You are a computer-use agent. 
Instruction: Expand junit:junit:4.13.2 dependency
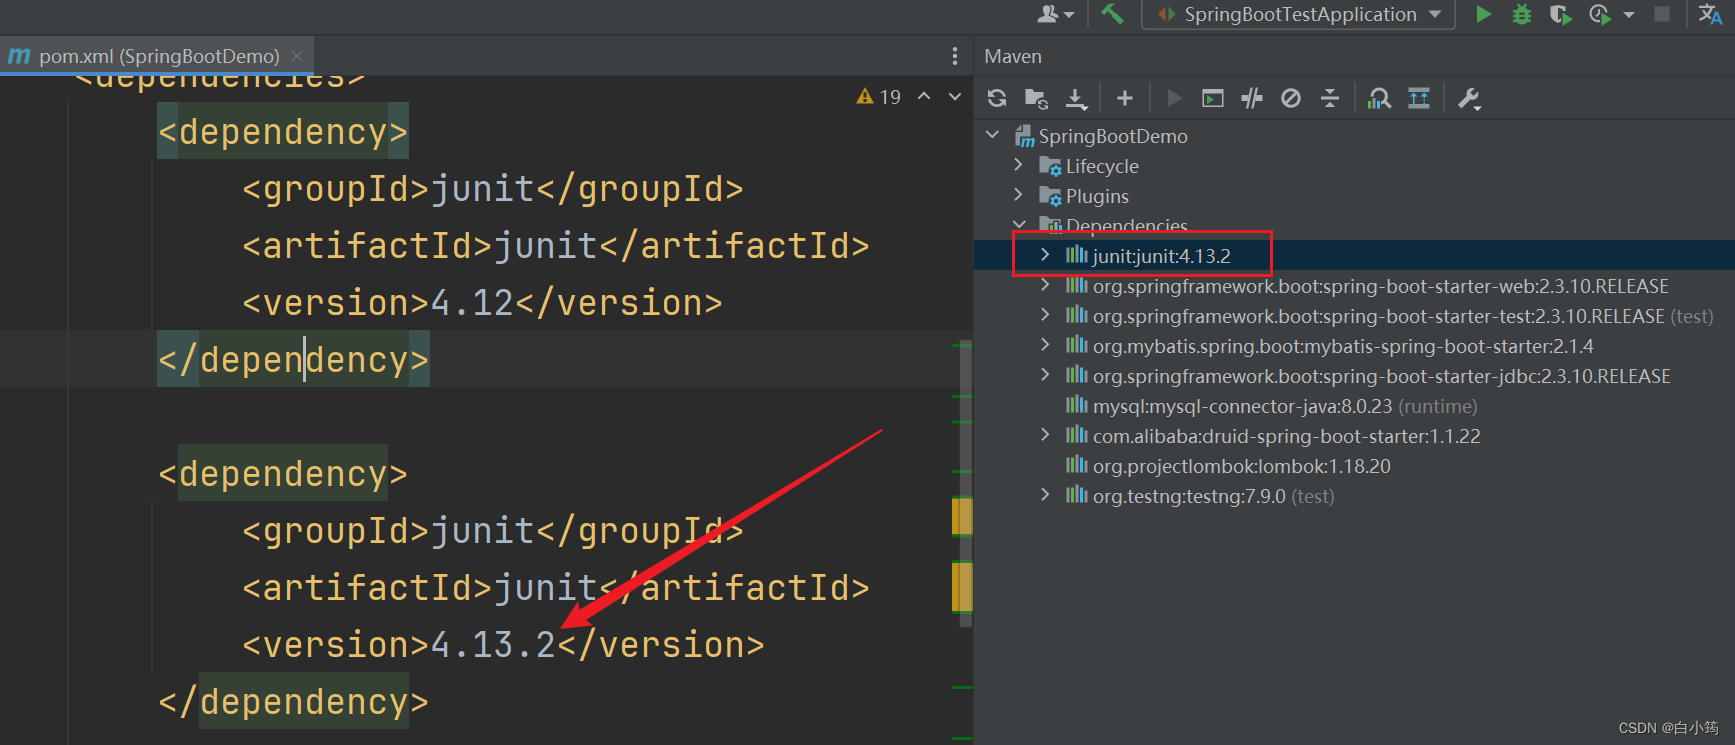(1045, 255)
